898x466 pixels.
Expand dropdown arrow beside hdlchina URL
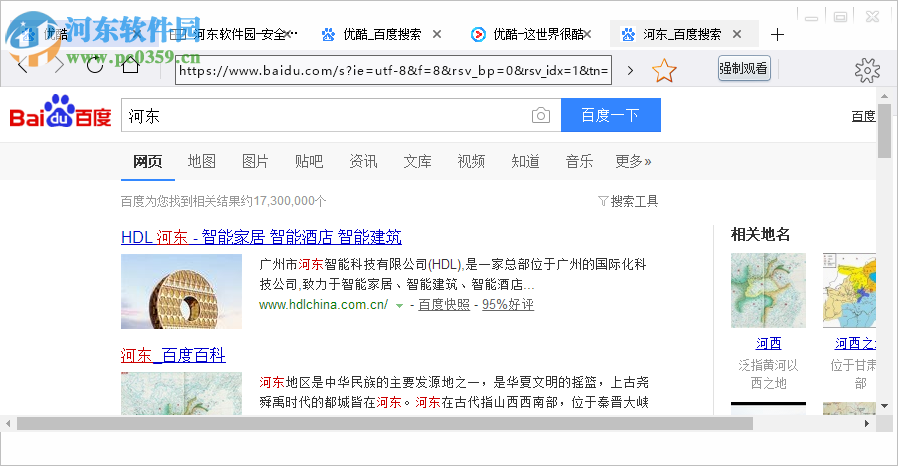pos(399,306)
